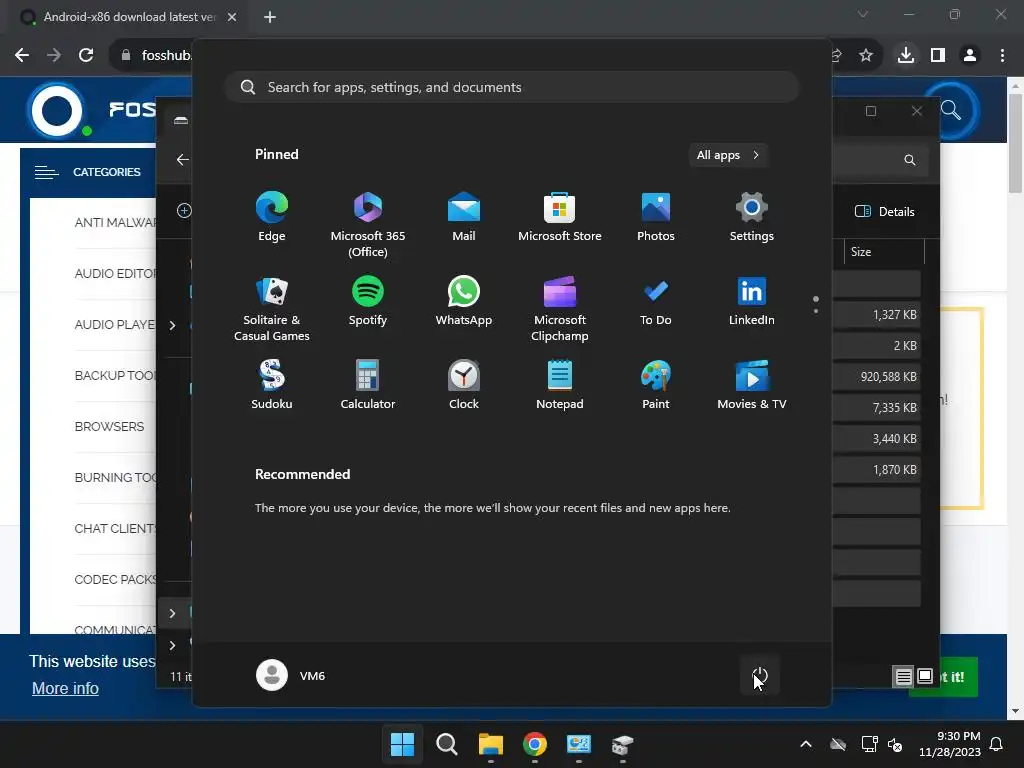Screen dimensions: 1024x768
Task: Click the FossHub search magnifier icon
Action: [952, 110]
